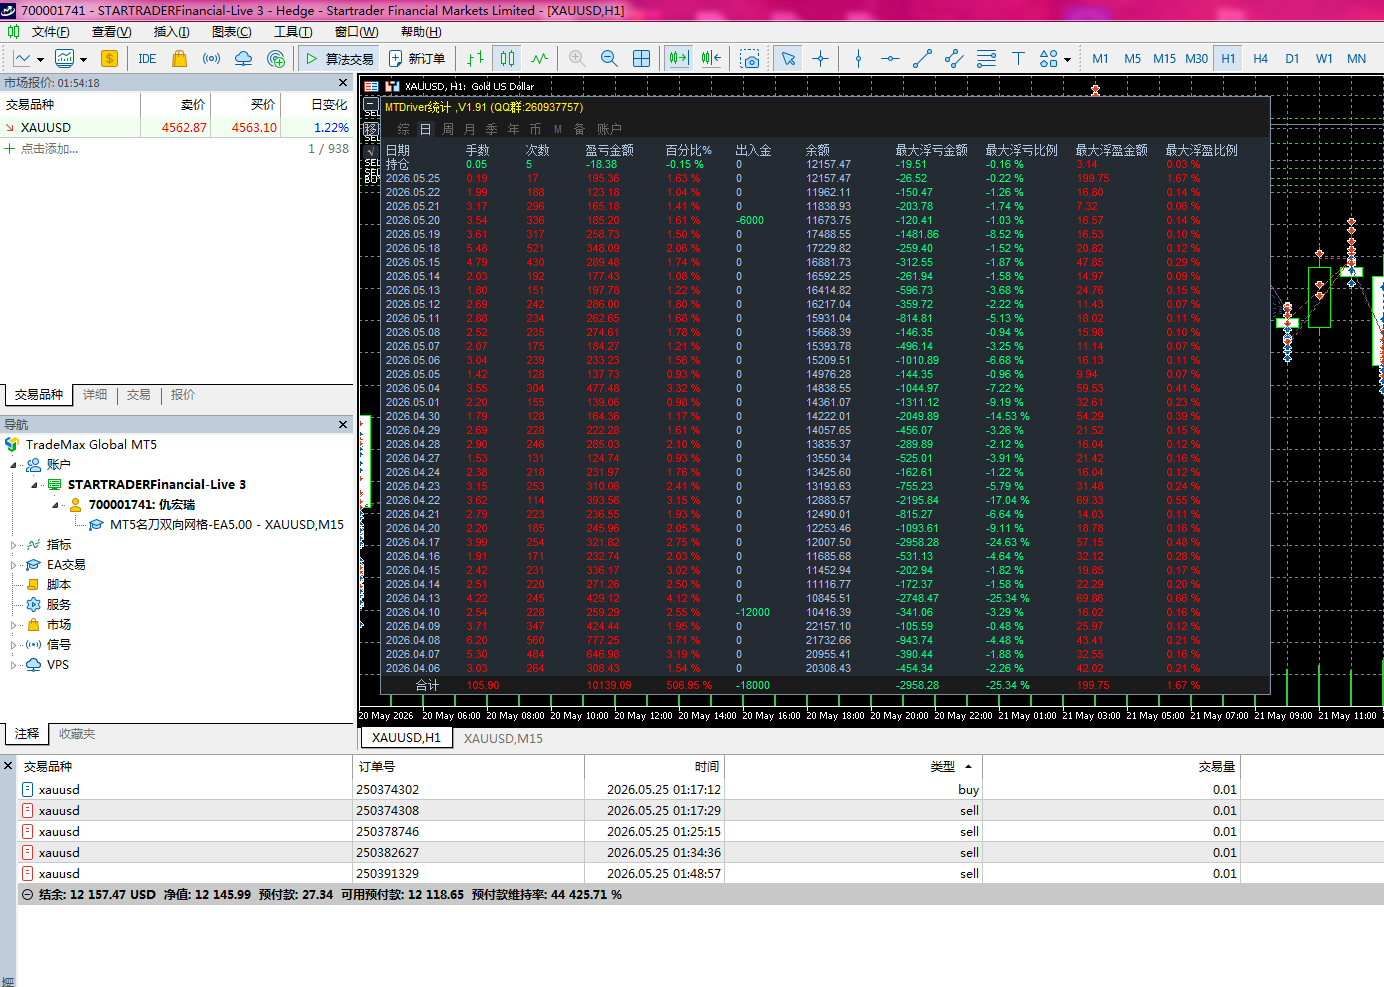Switch timeframe to M30

(x=1196, y=58)
